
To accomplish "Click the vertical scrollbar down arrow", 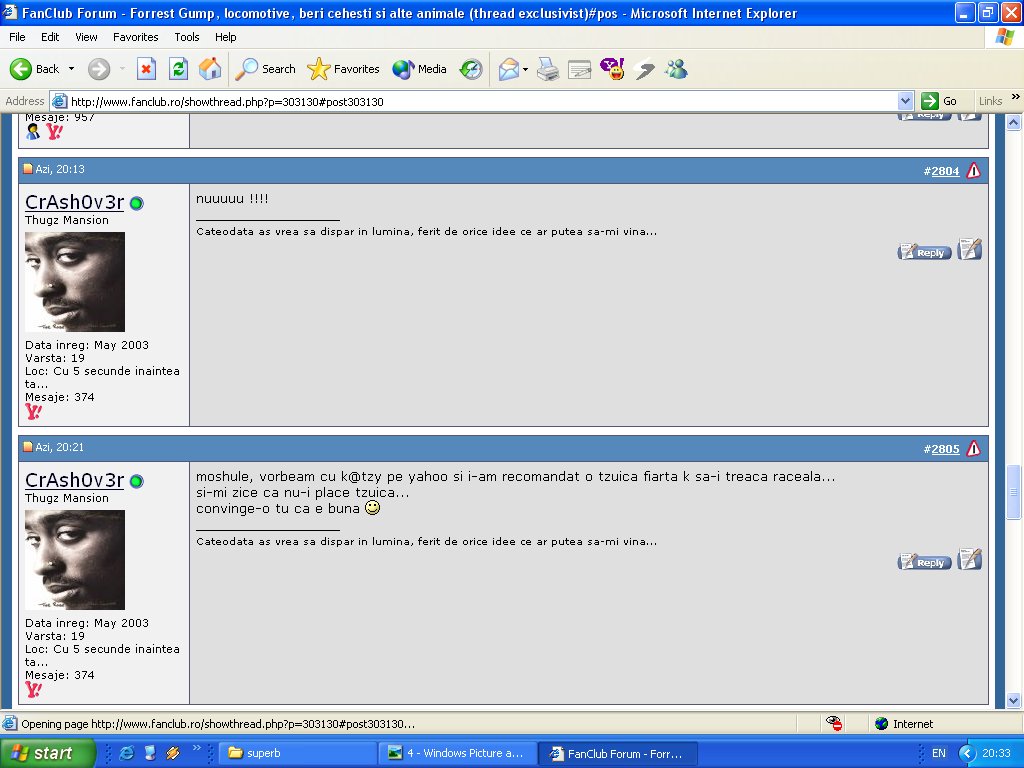I will coord(1013,700).
